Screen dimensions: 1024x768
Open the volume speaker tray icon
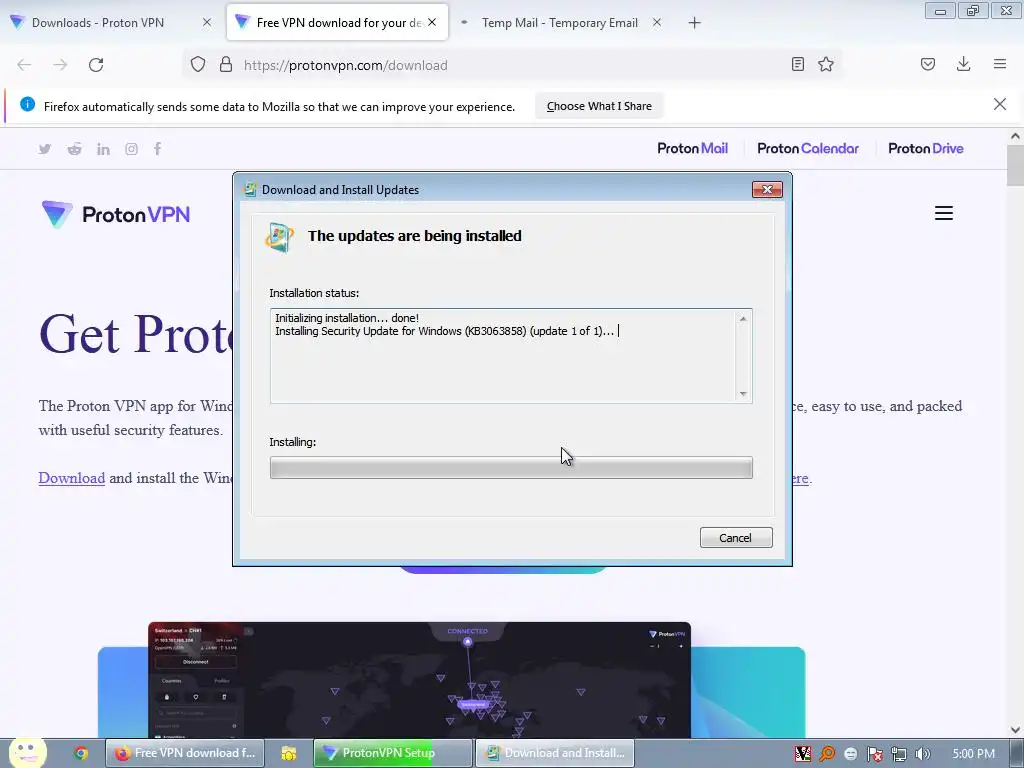pos(923,754)
